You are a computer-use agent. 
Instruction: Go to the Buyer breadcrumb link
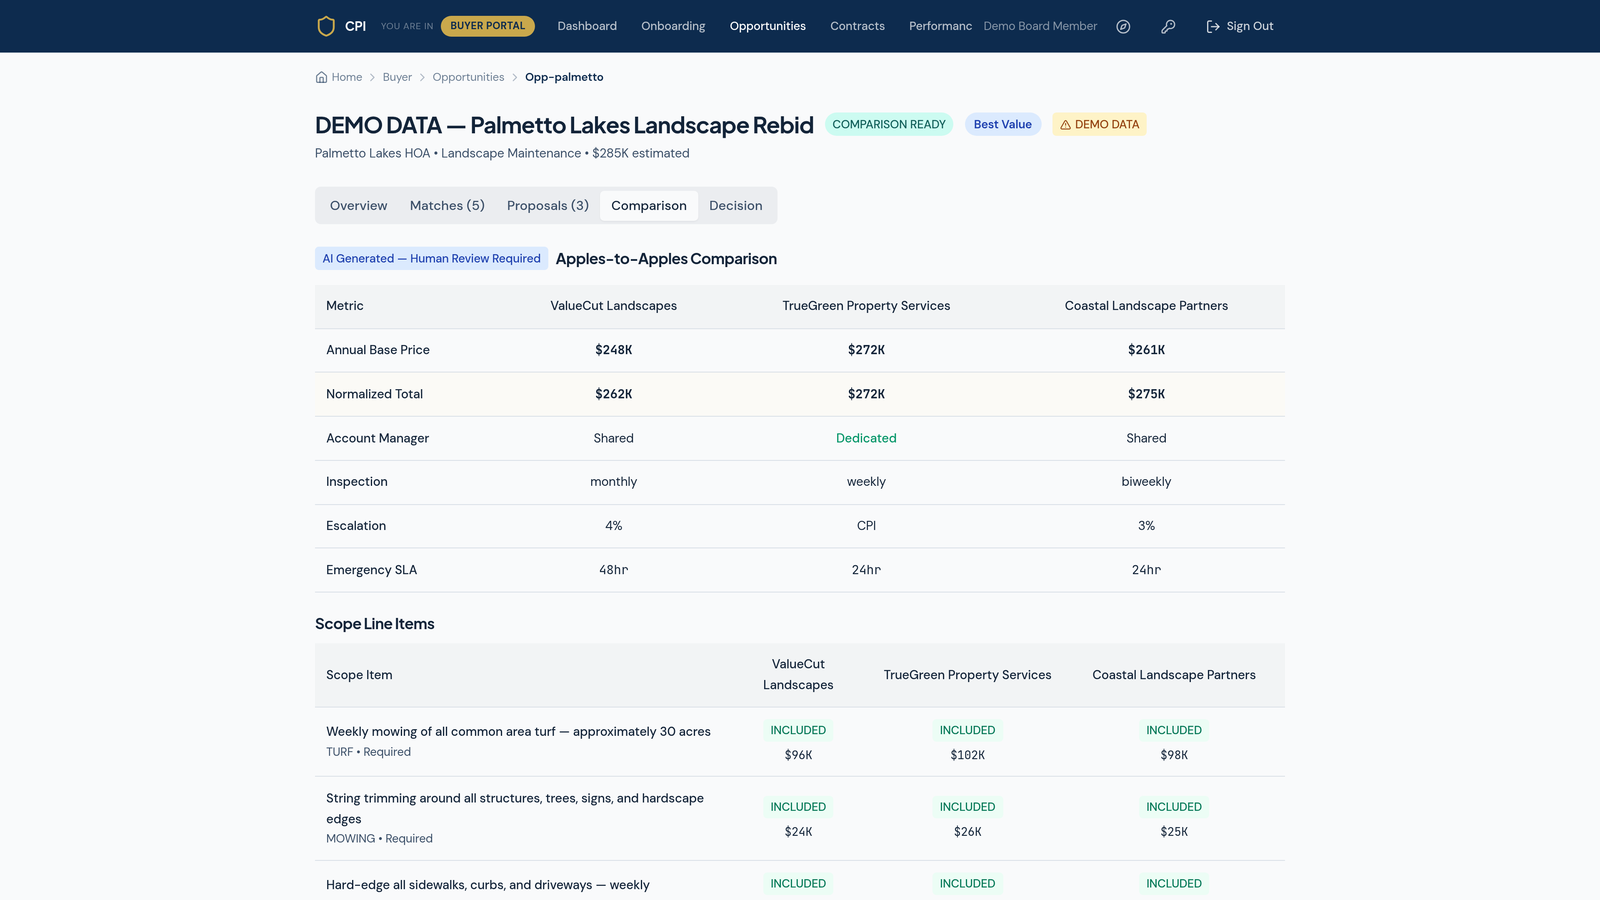pos(397,77)
